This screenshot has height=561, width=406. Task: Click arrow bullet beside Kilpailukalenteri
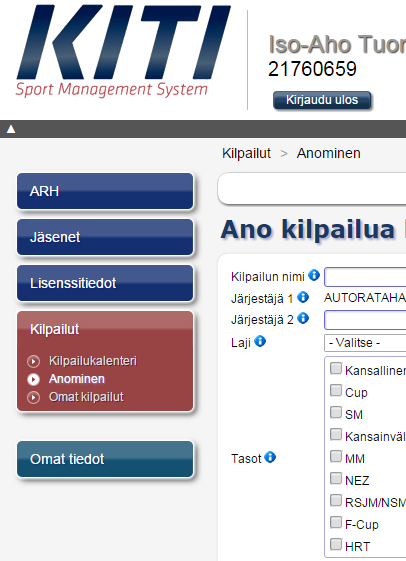click(33, 361)
